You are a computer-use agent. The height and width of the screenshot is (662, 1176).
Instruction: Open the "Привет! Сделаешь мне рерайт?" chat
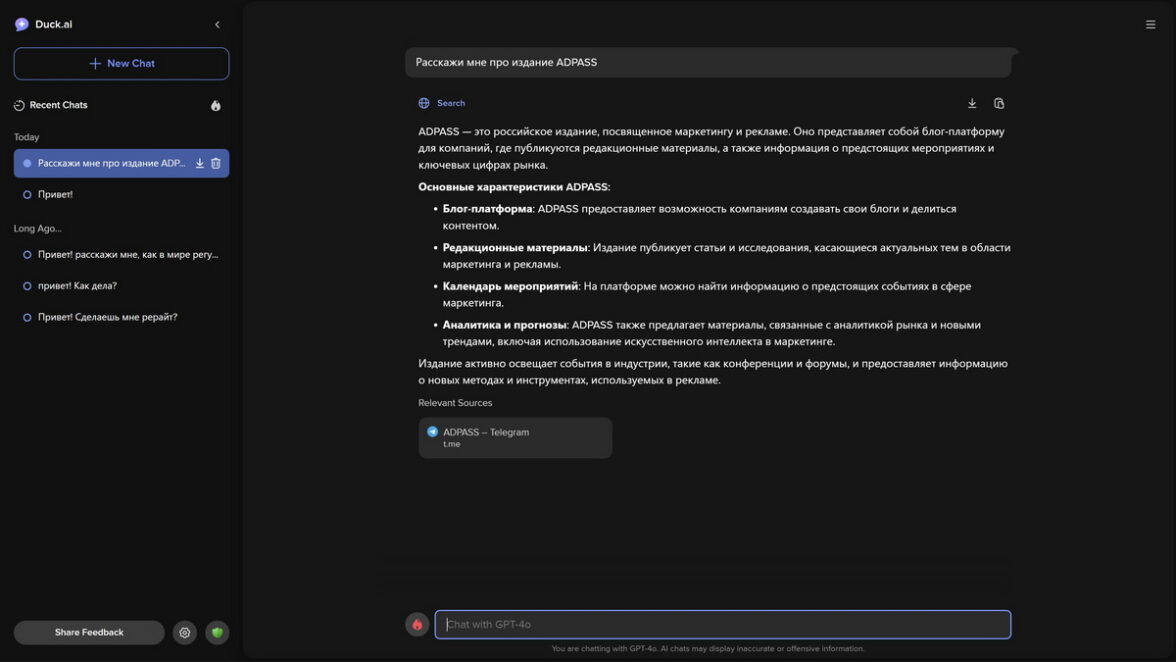click(x=107, y=317)
